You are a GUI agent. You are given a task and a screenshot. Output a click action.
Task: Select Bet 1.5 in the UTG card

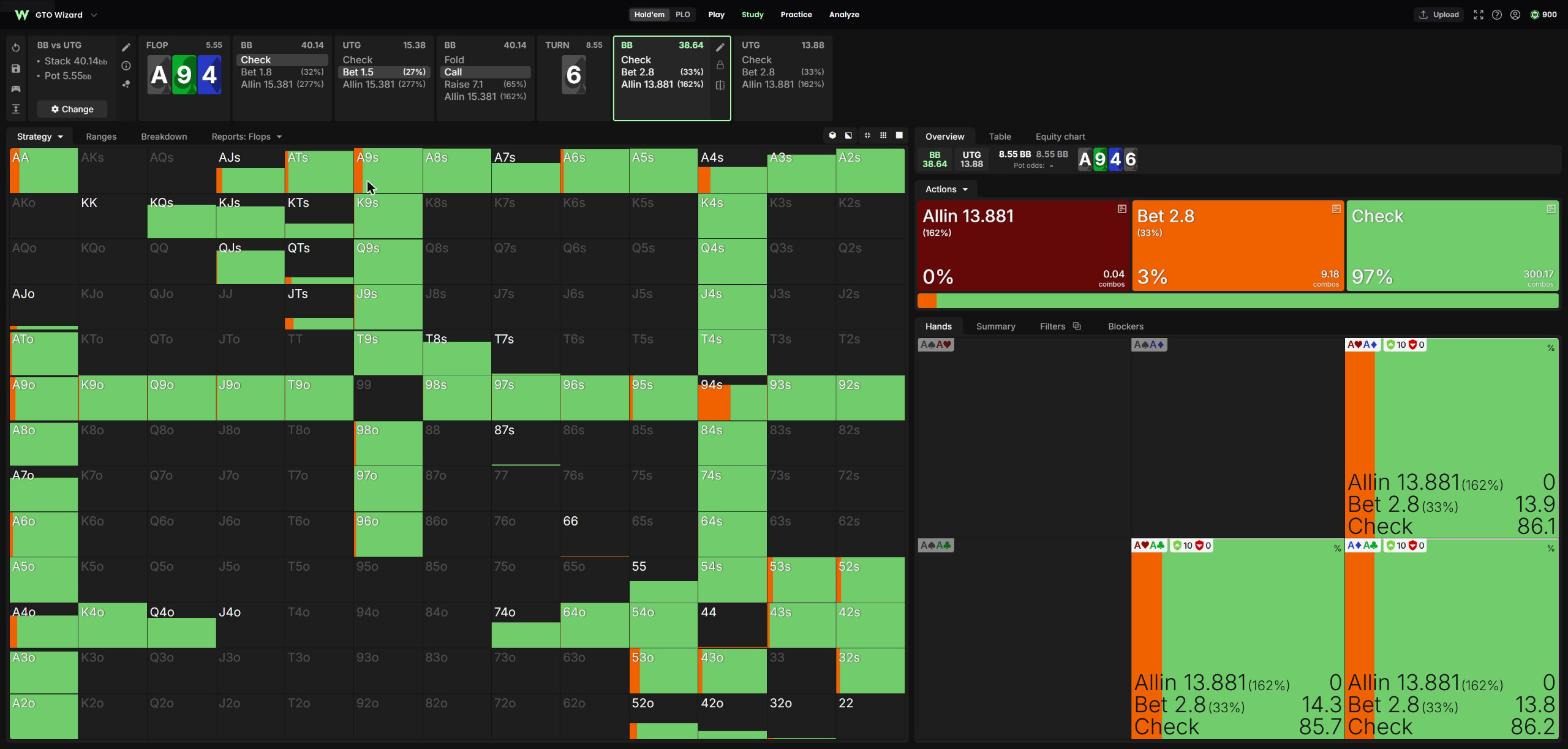click(384, 72)
